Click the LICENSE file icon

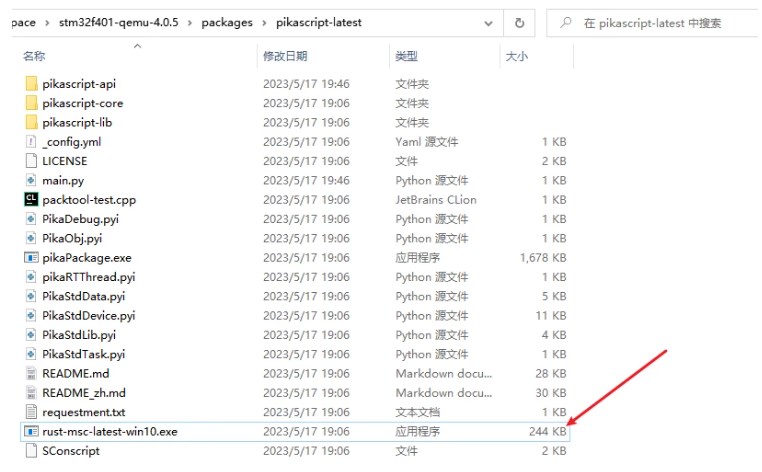[31, 161]
